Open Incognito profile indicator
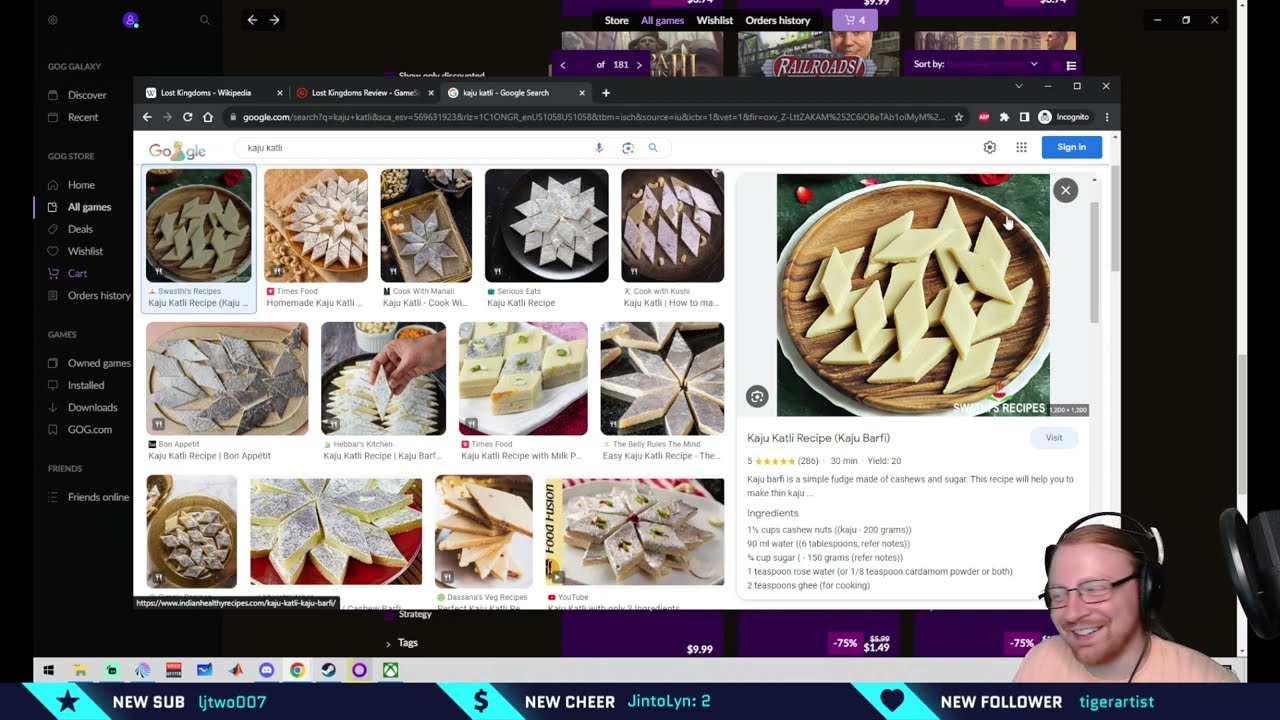 (x=1063, y=117)
